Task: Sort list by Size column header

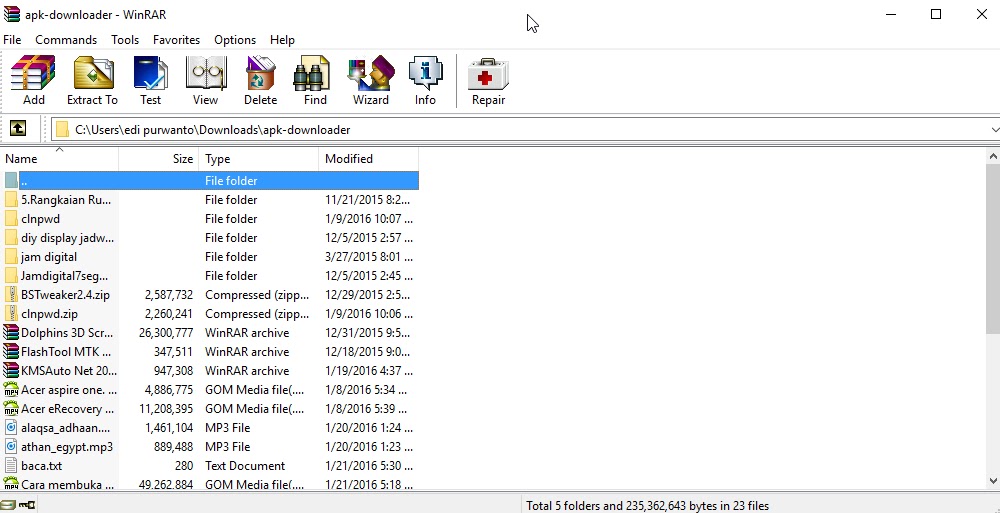Action: click(159, 159)
